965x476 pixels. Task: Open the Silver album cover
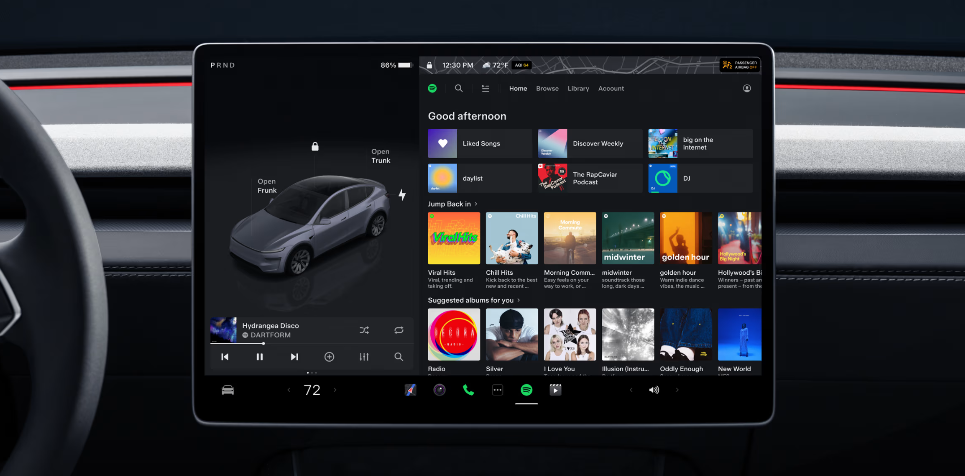(x=511, y=334)
